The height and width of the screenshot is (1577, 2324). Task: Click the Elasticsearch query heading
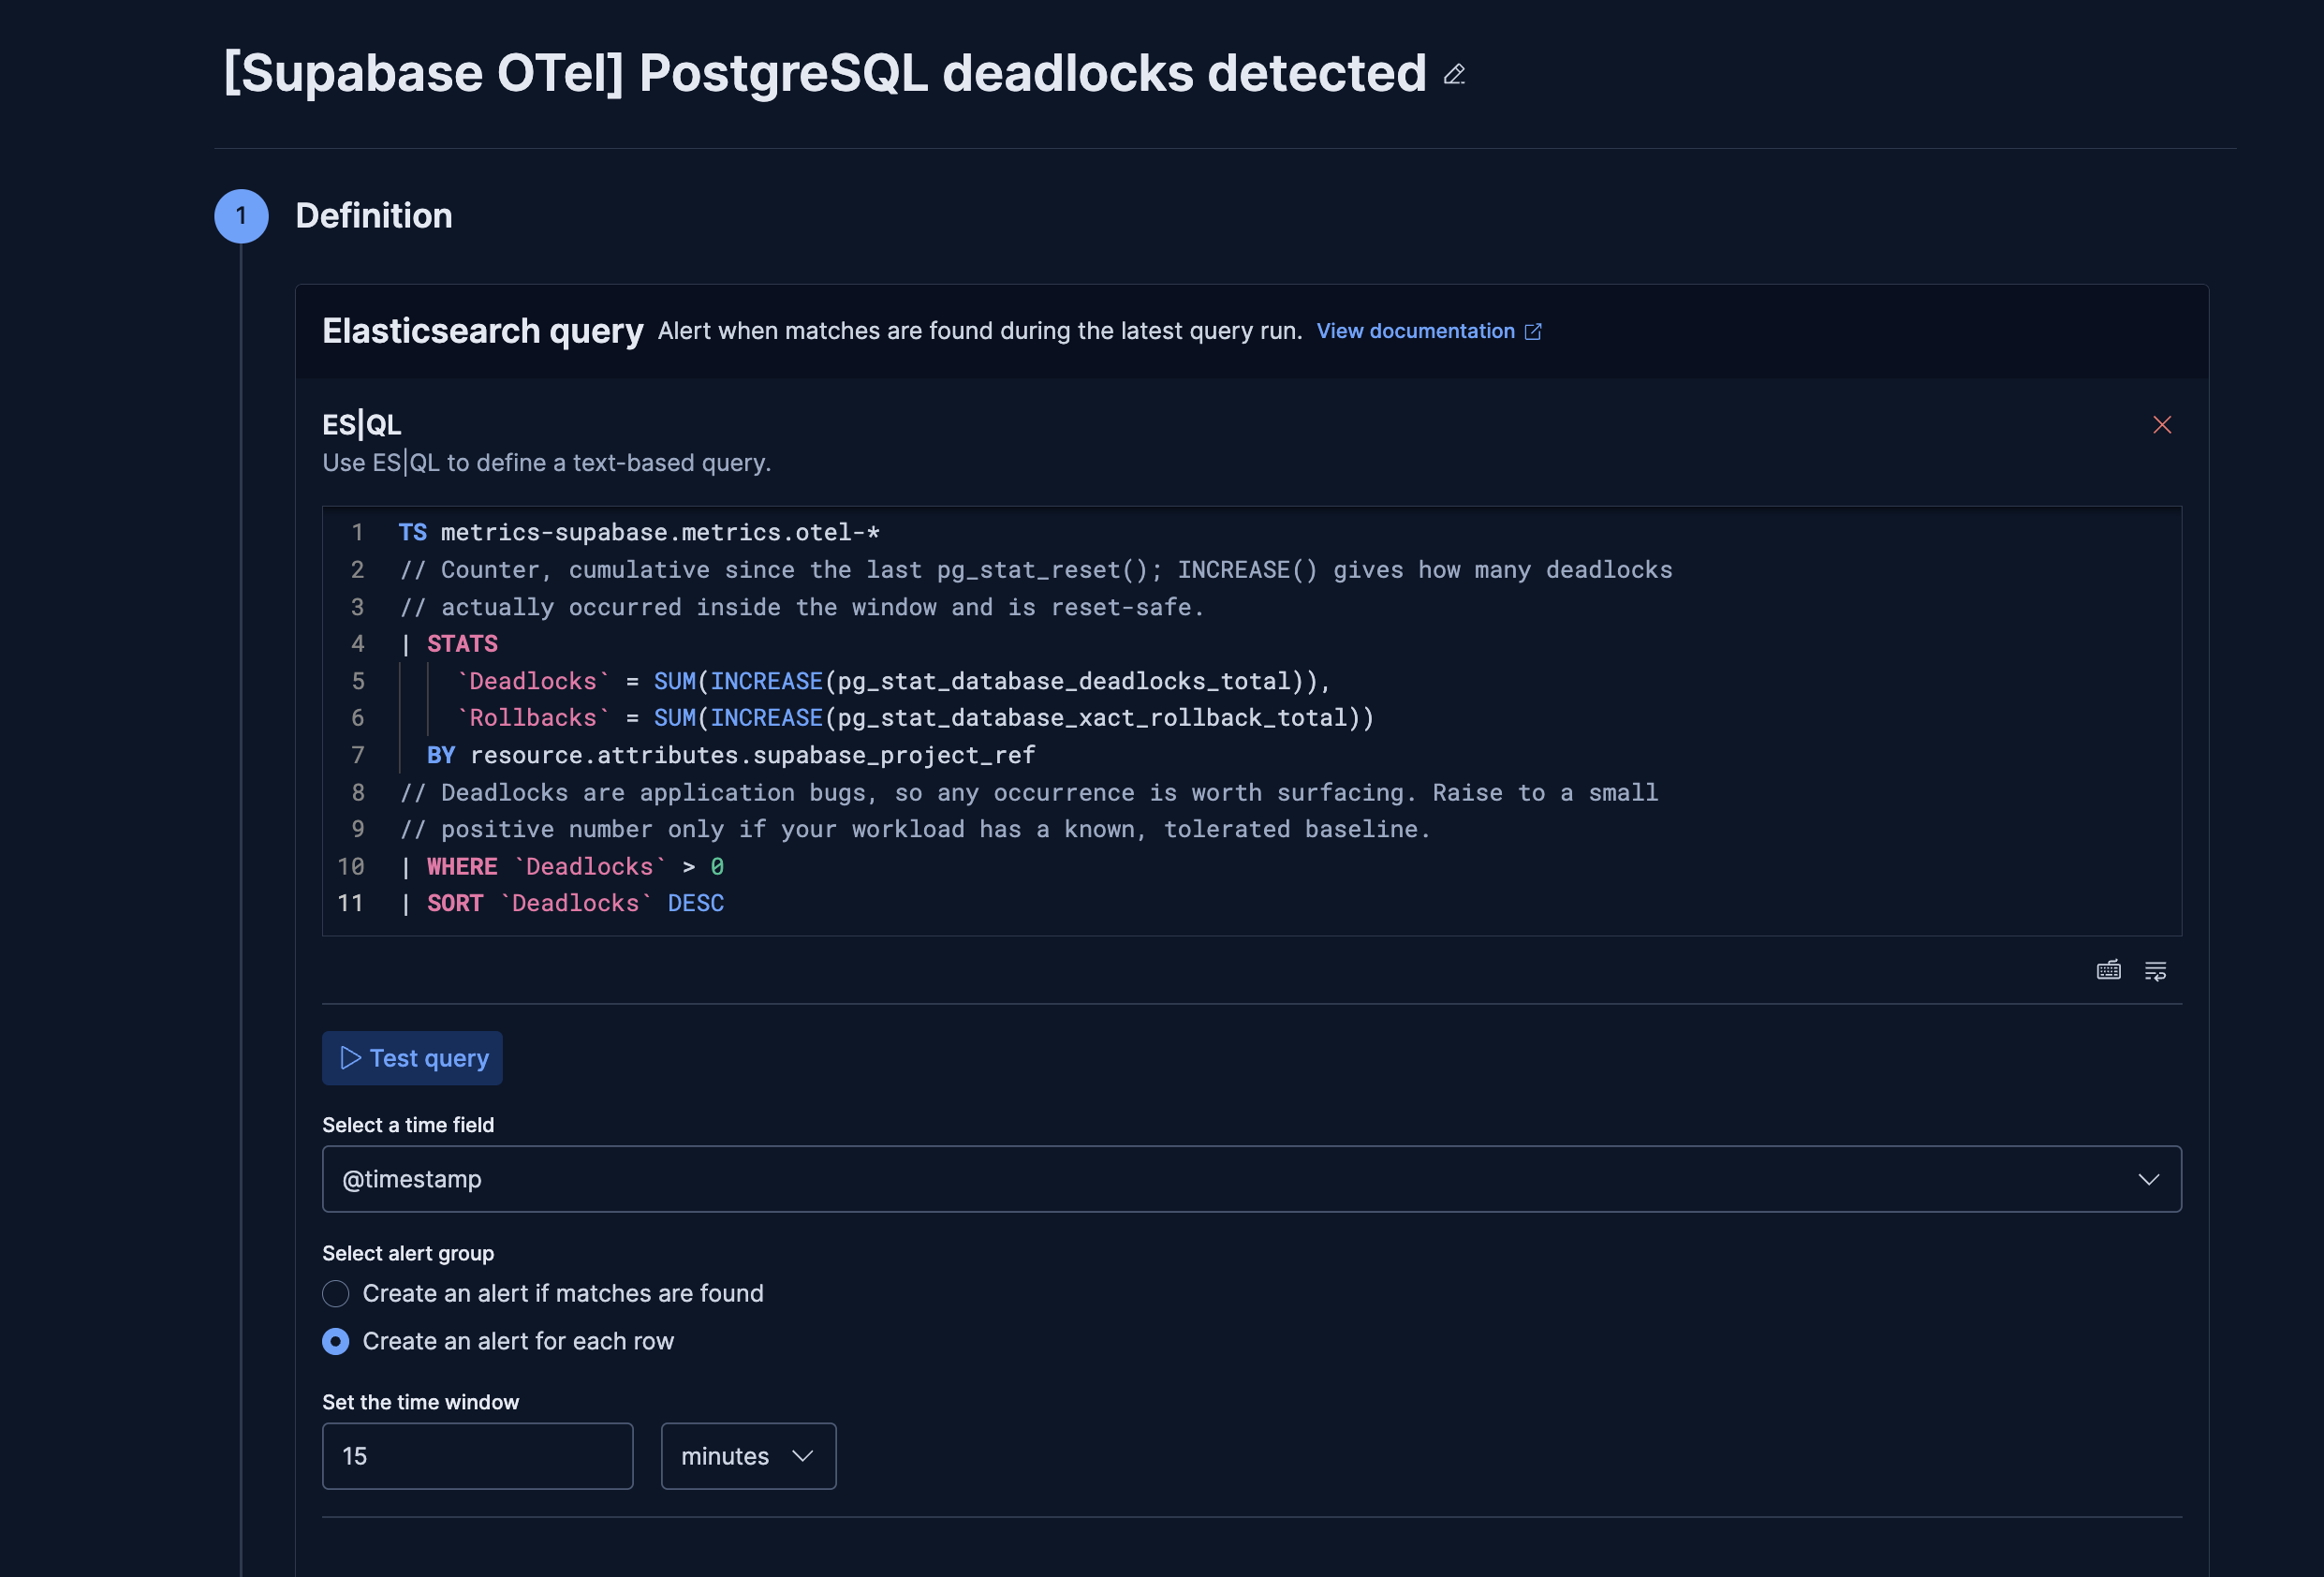pos(482,331)
